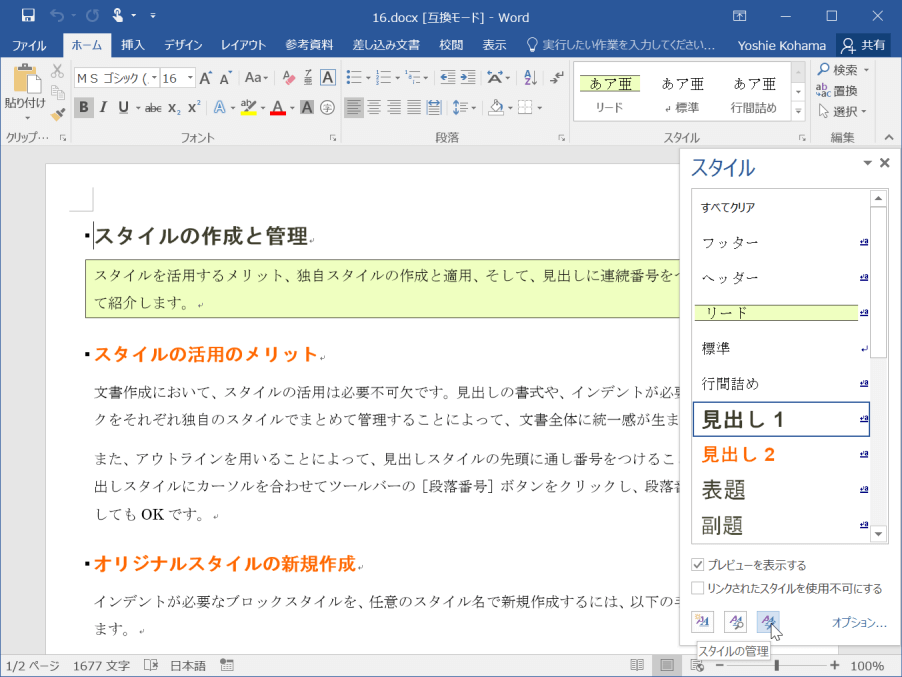Click the Character Shading icon
The image size is (902, 677).
point(307,108)
